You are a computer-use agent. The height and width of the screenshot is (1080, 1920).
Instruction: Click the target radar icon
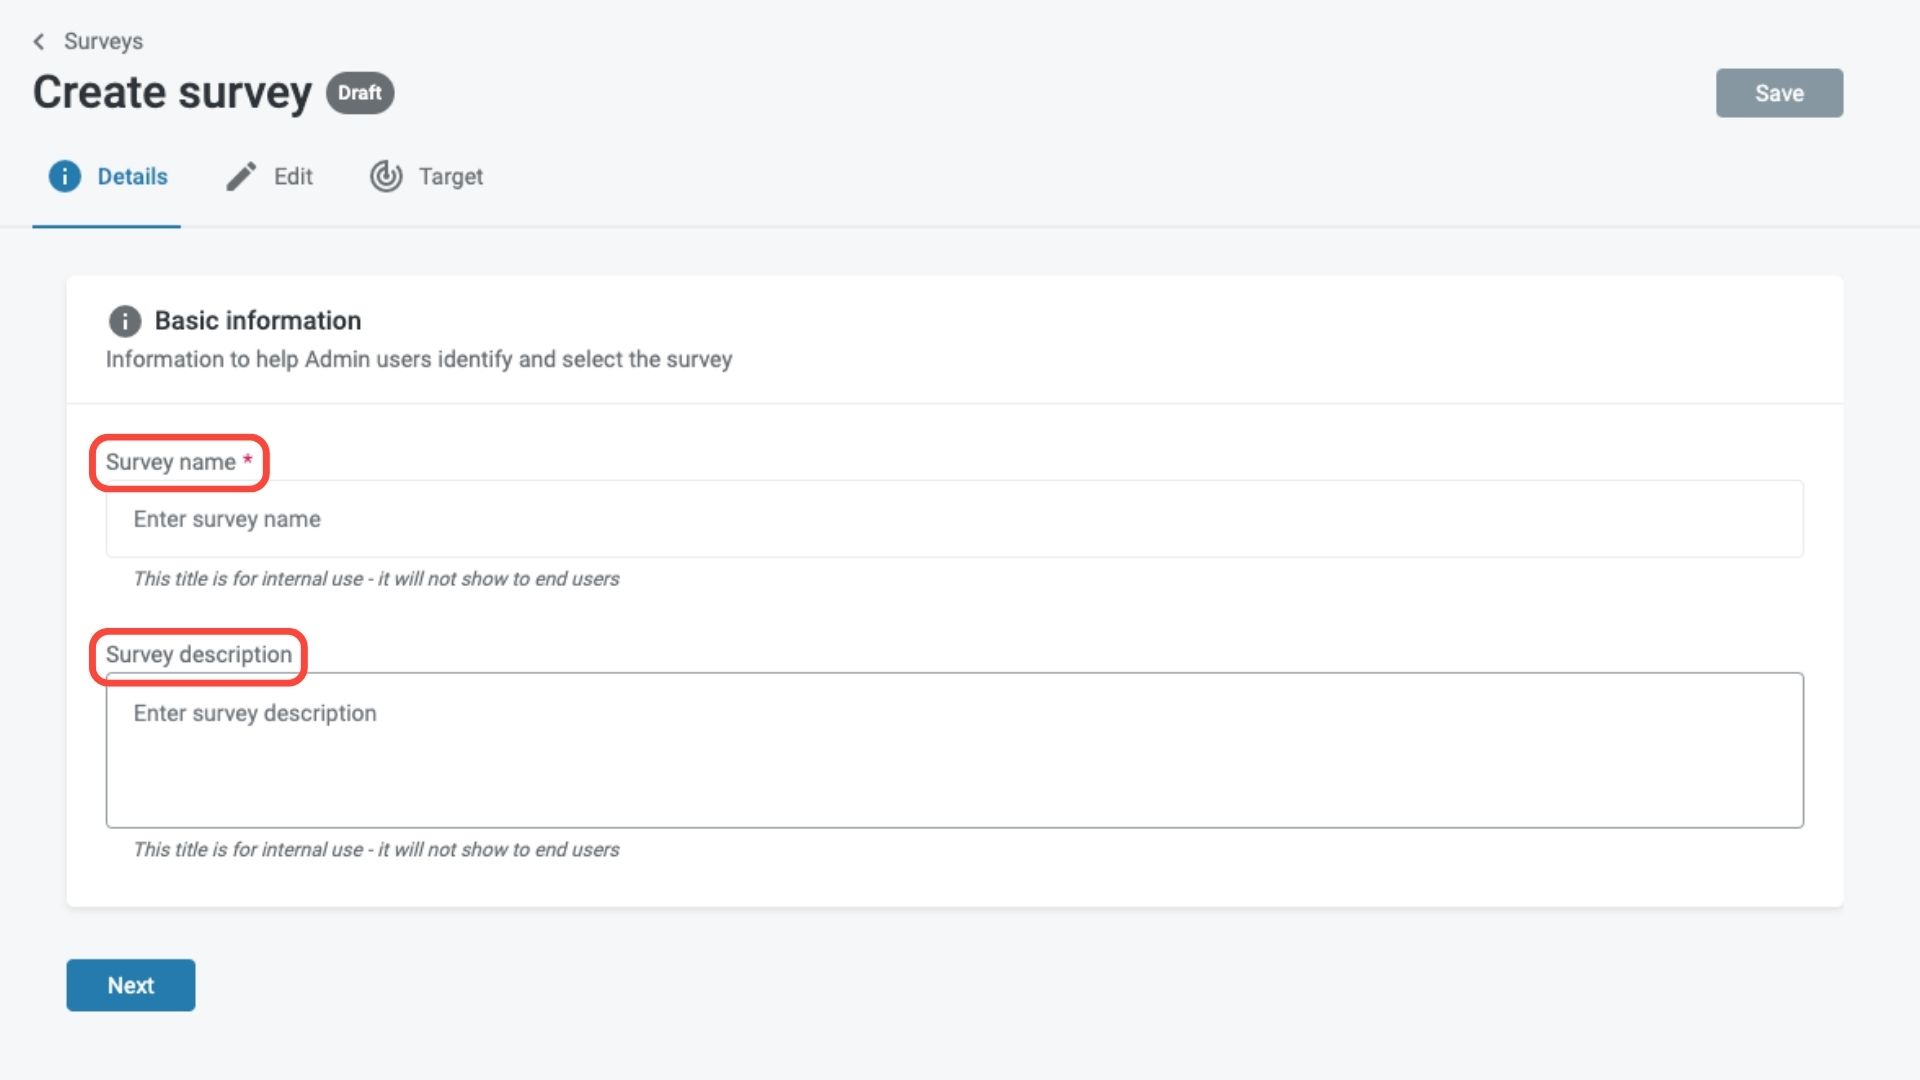386,176
